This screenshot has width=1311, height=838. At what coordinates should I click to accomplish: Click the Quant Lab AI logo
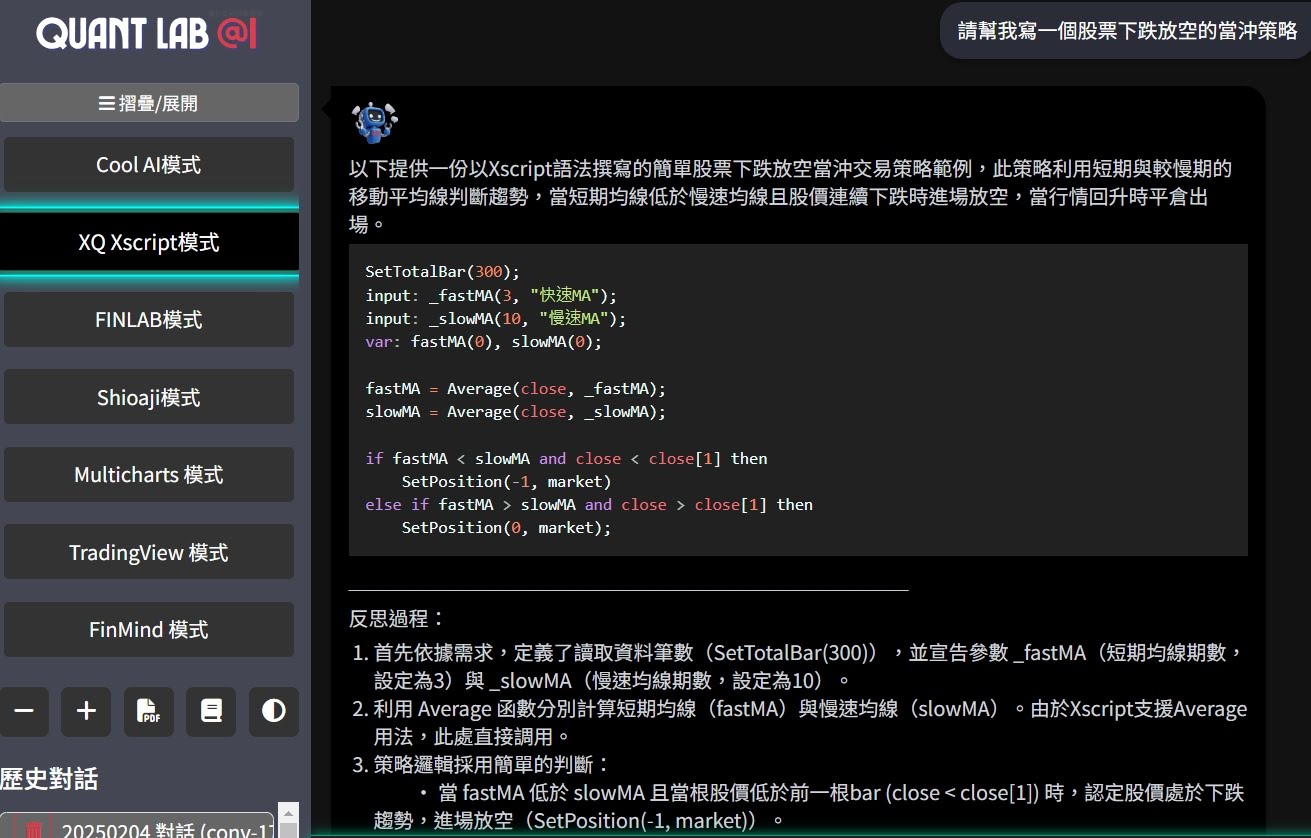[147, 33]
